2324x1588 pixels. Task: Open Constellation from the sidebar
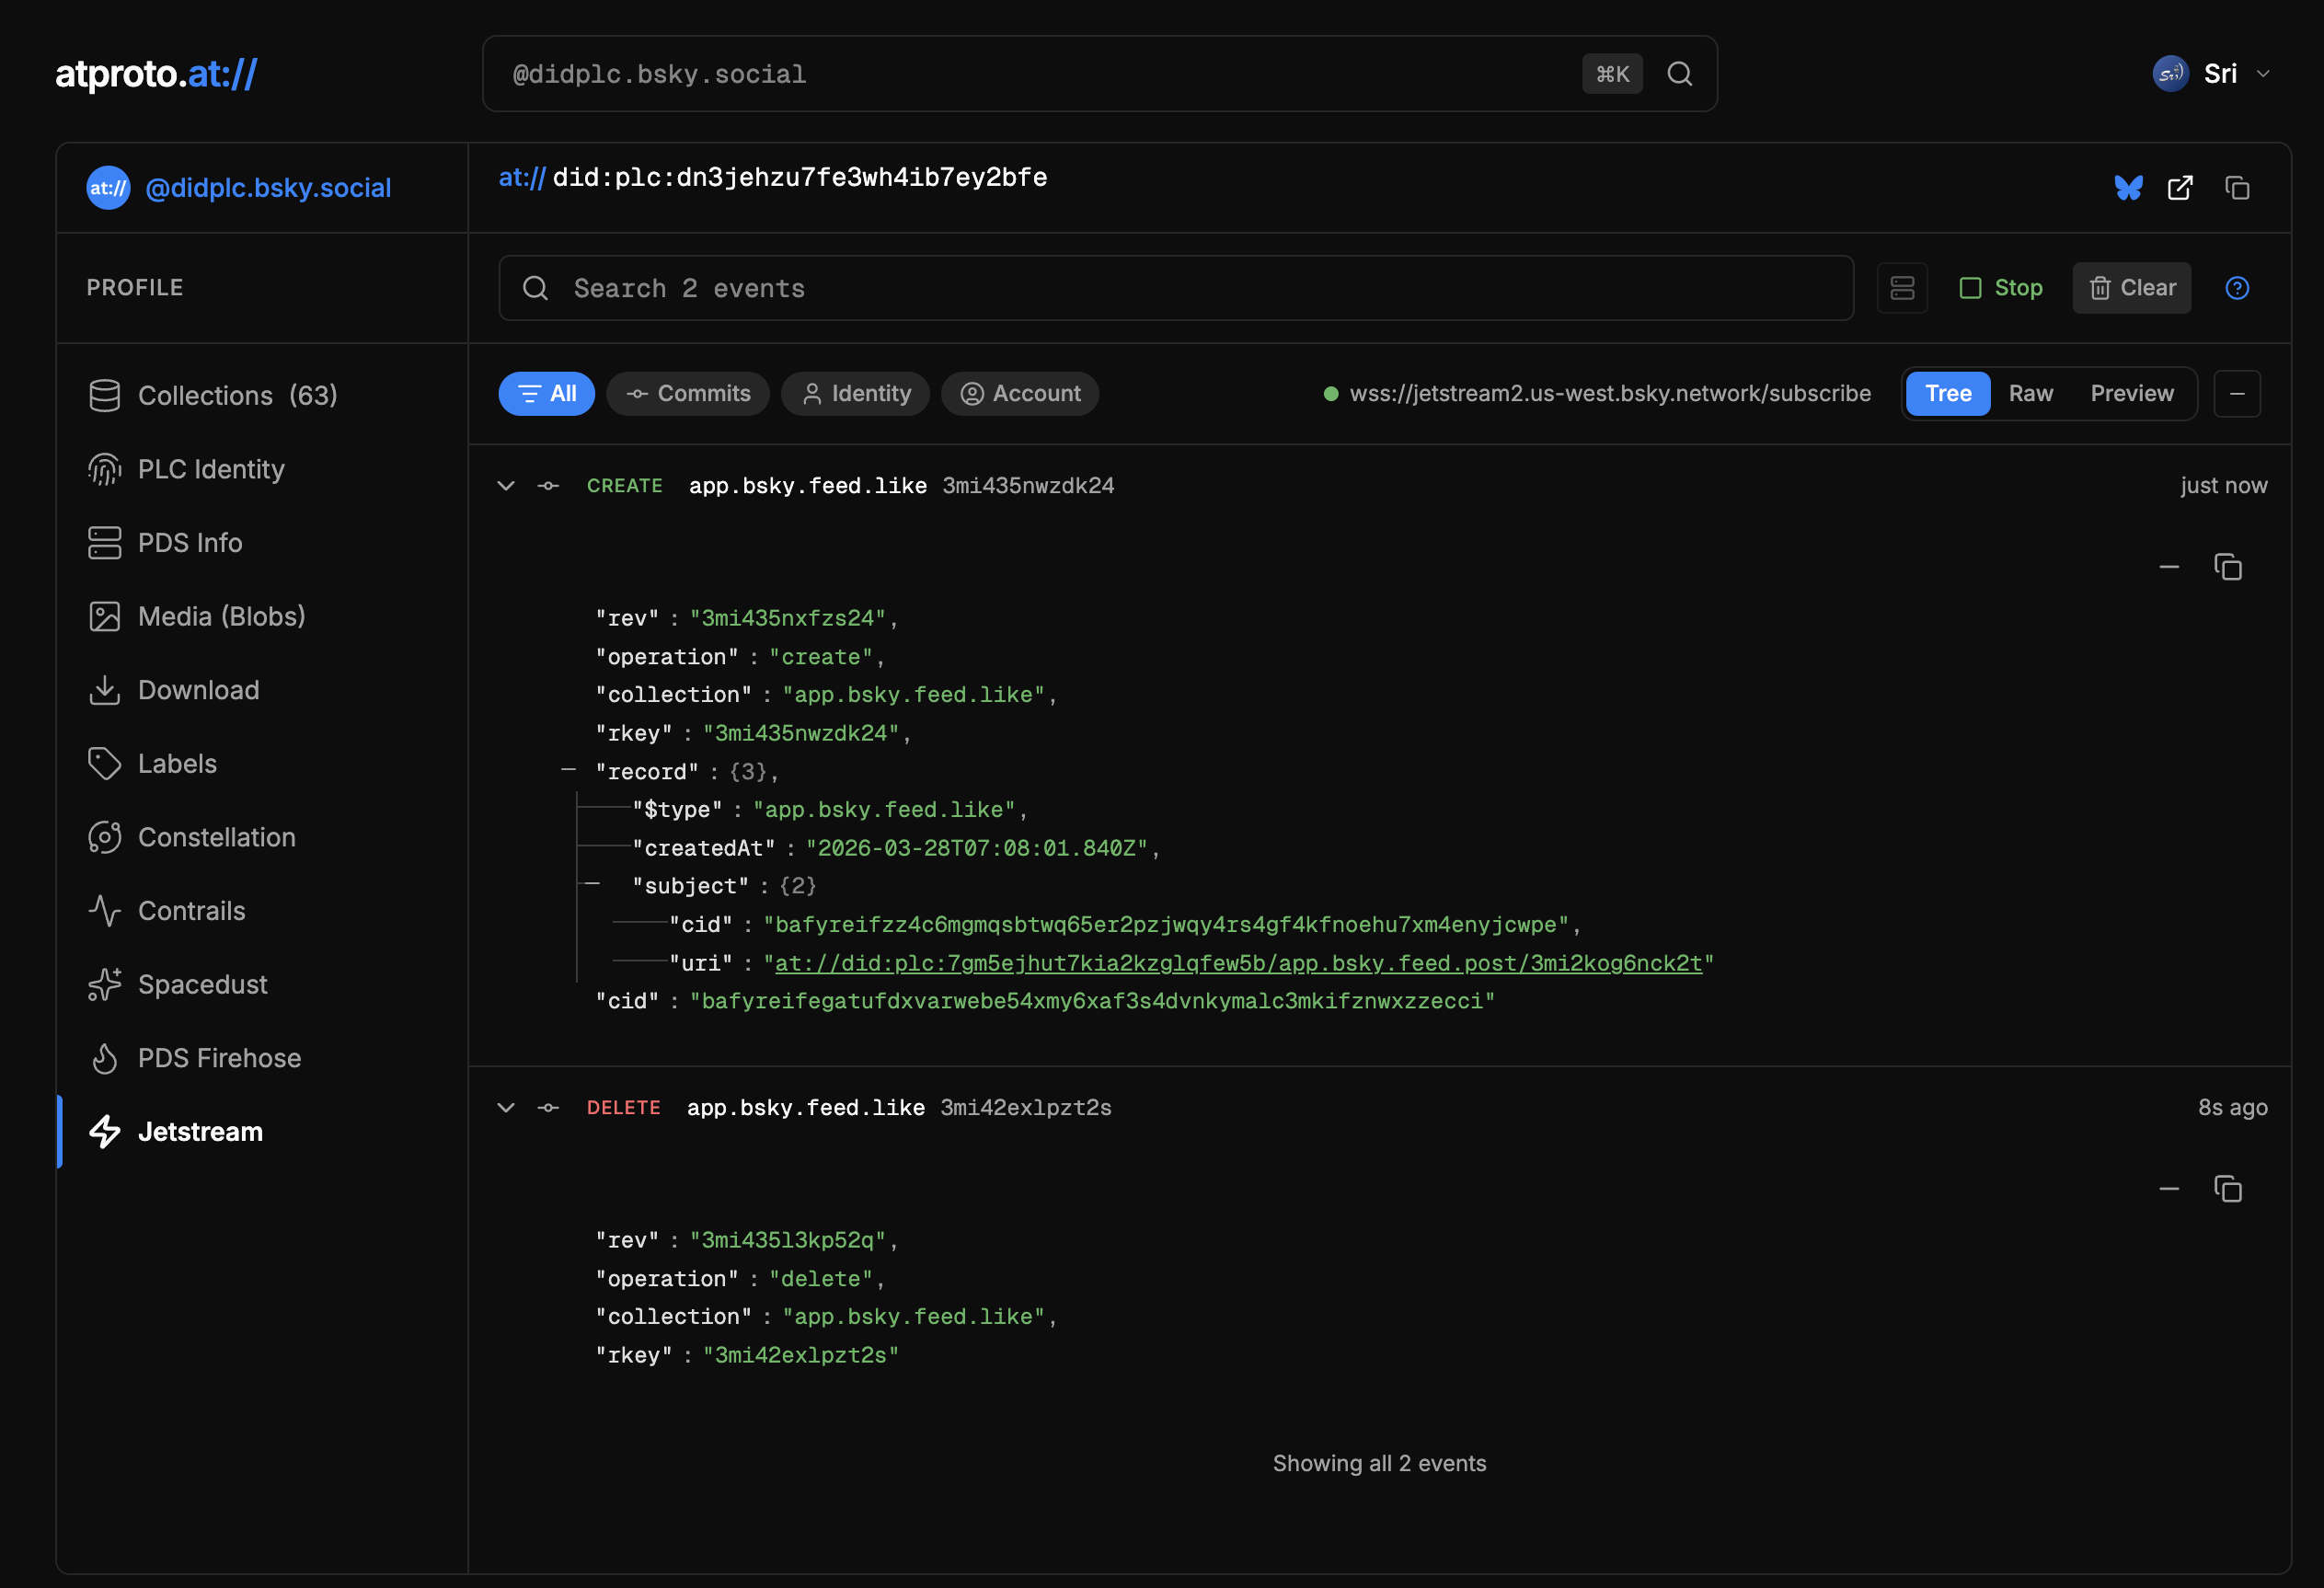click(216, 837)
